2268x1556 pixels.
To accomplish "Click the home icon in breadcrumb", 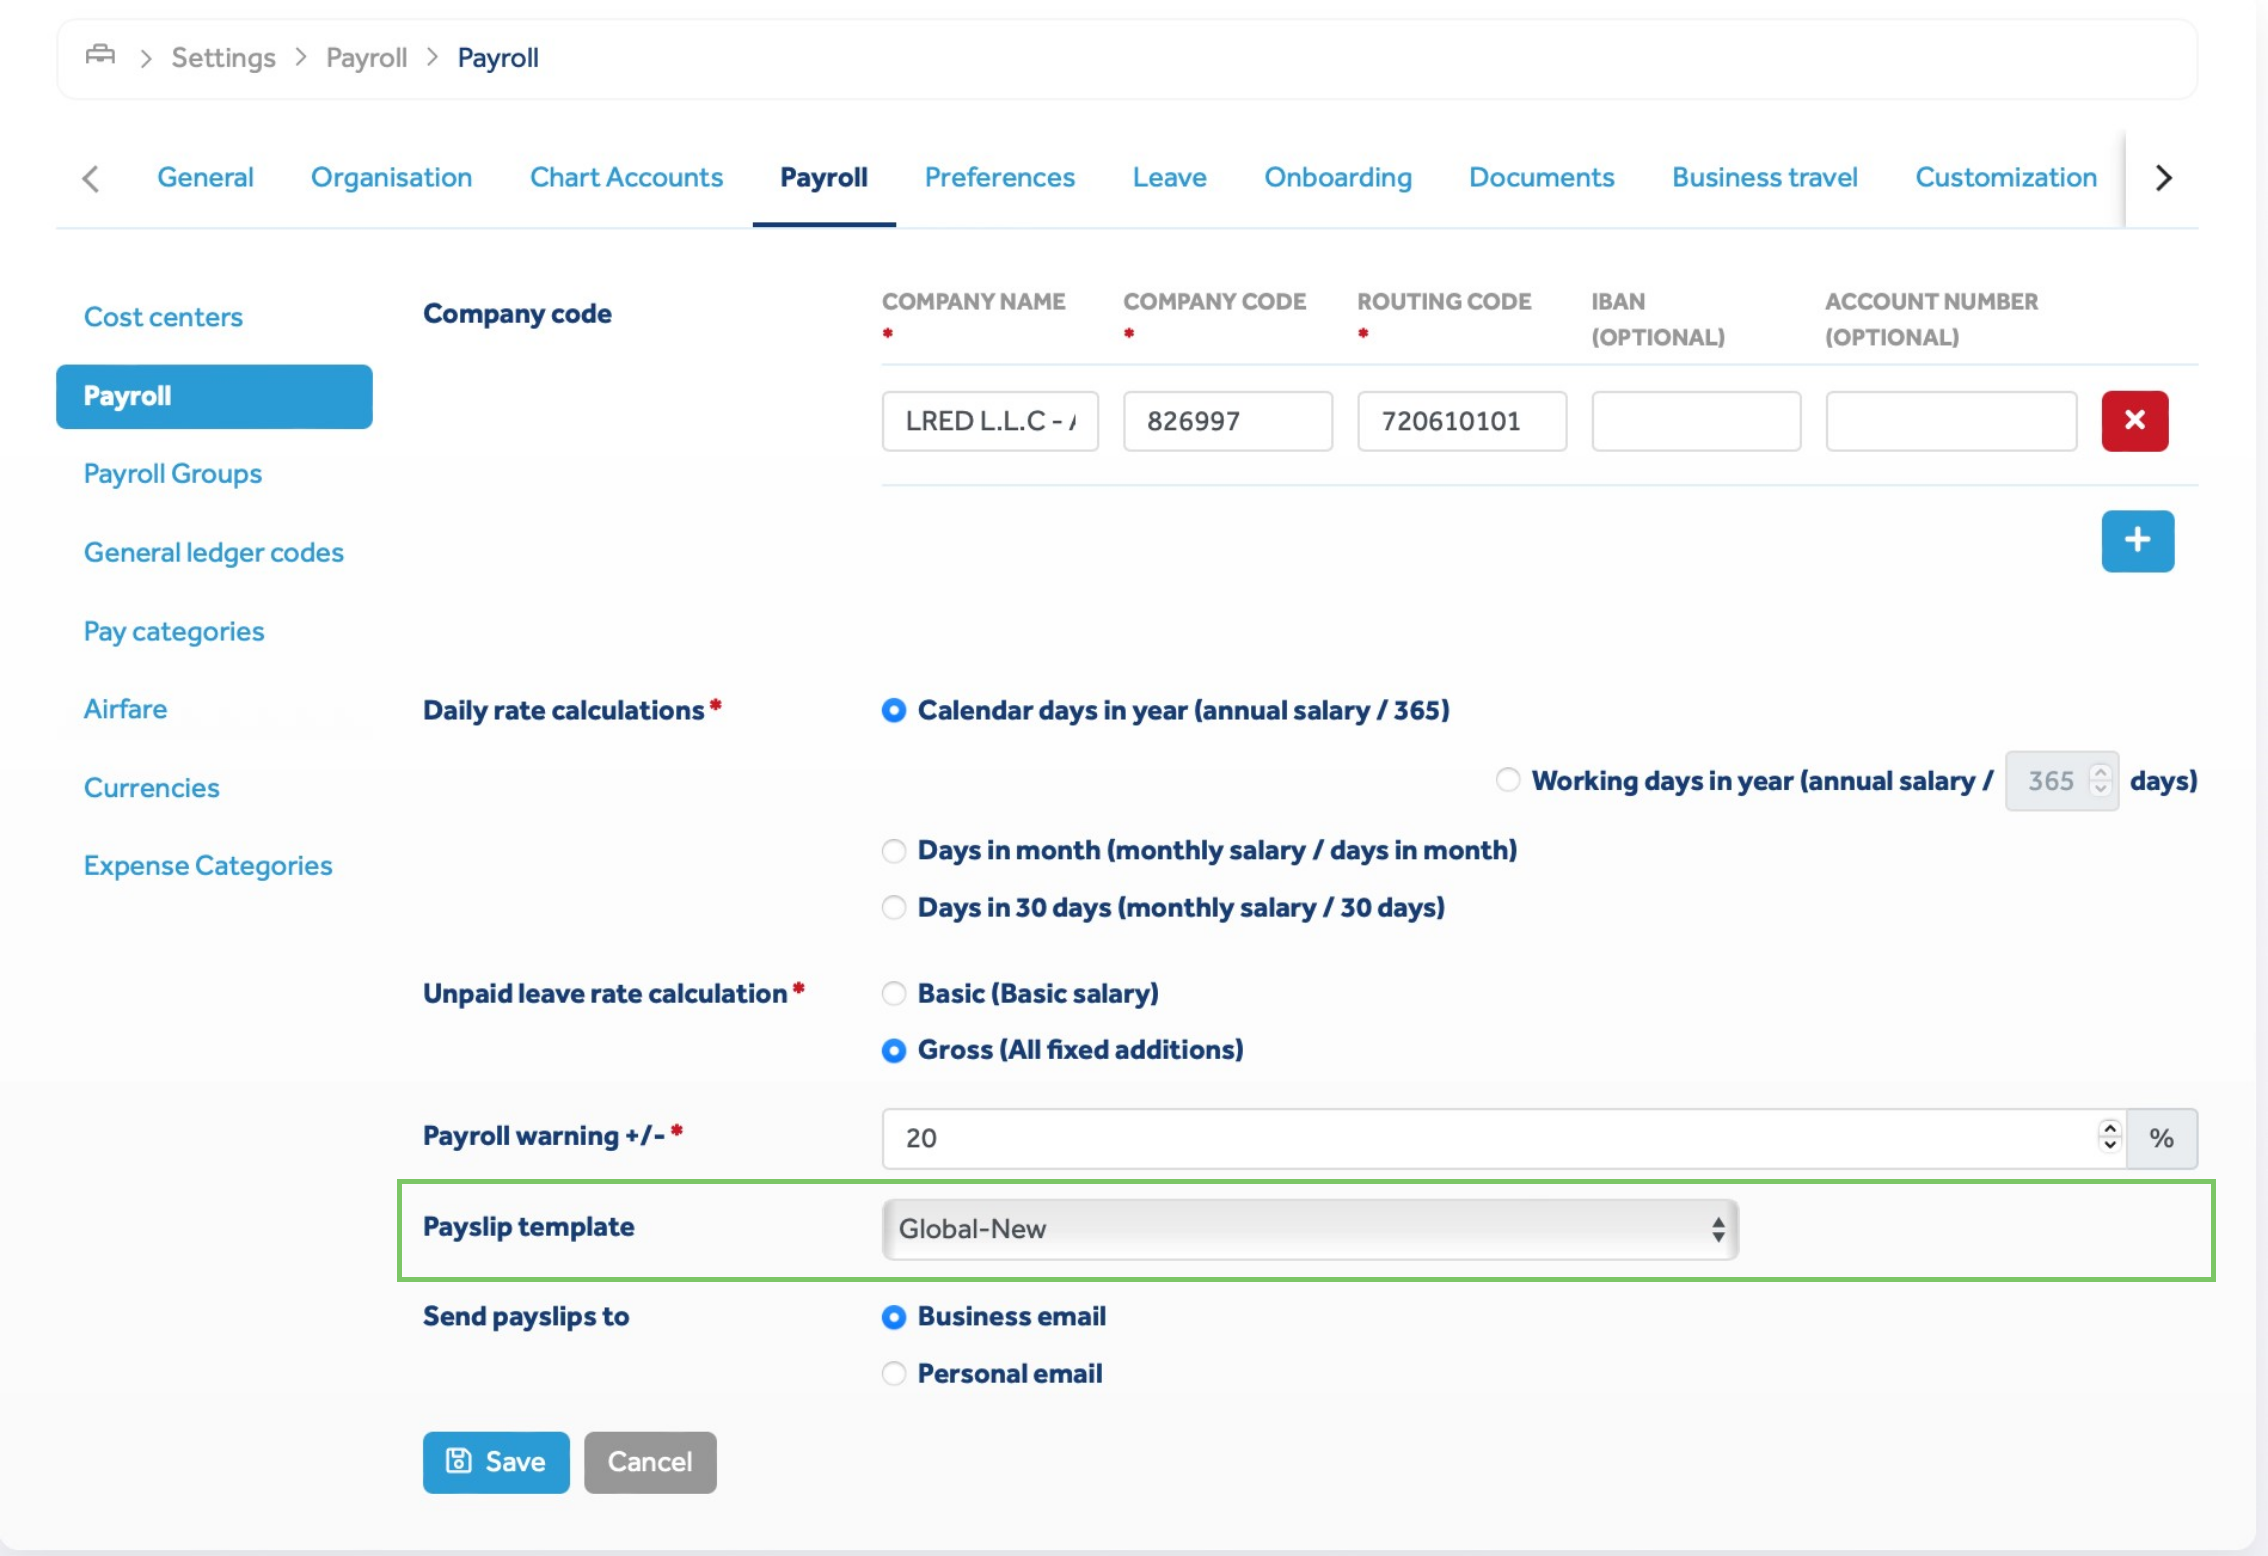I will pyautogui.click(x=100, y=55).
